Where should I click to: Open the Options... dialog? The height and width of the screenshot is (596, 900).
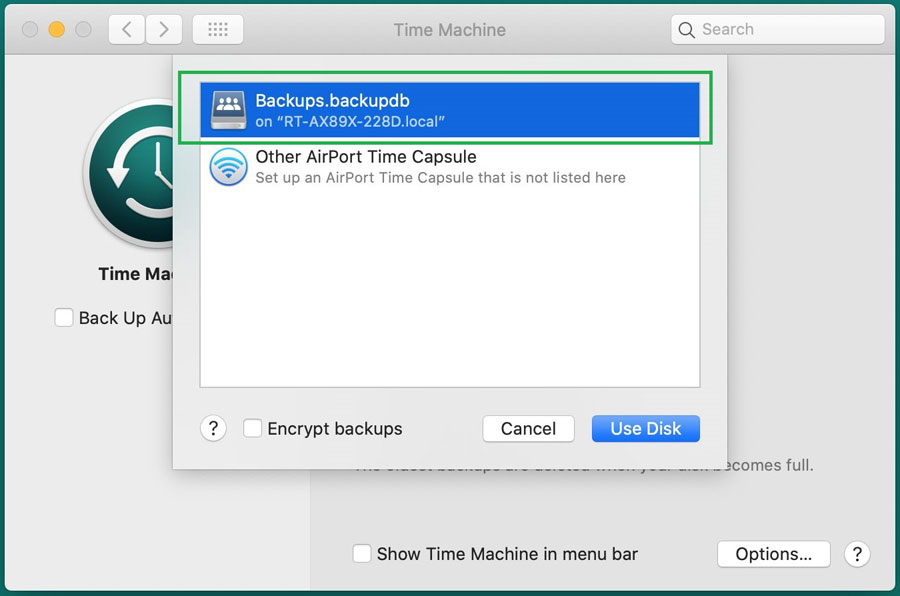(774, 554)
